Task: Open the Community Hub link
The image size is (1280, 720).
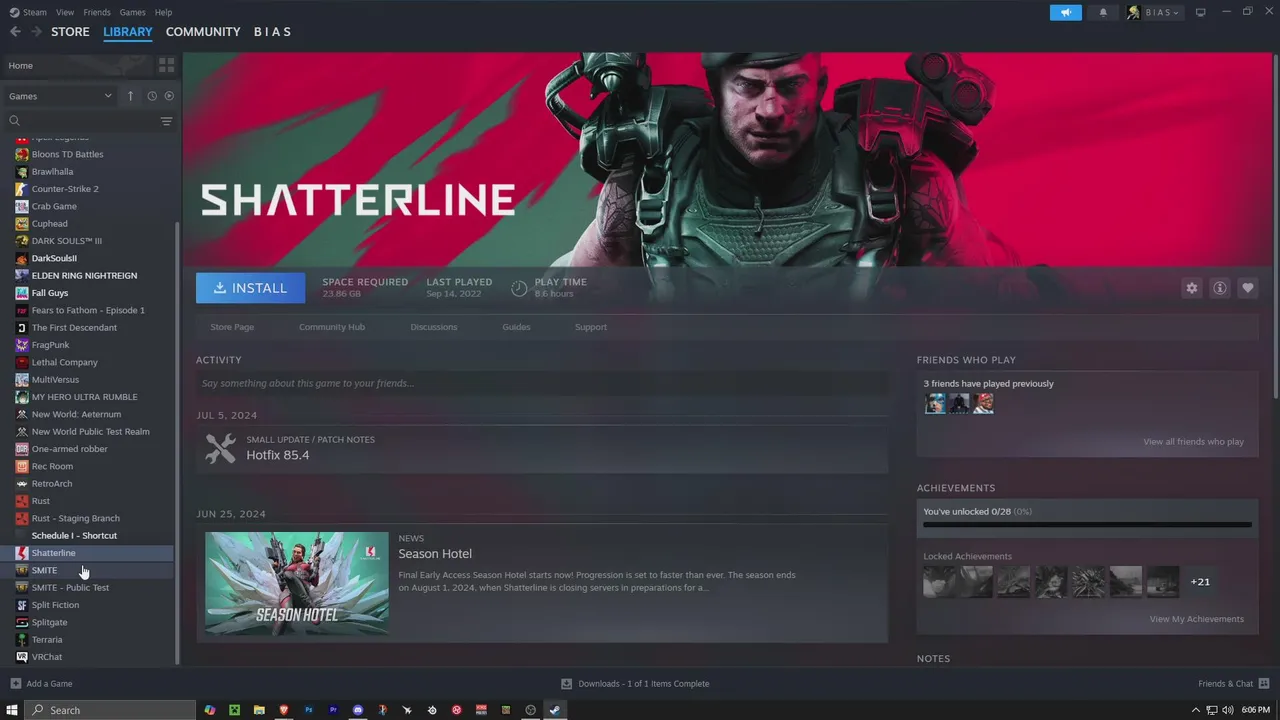Action: coord(332,327)
